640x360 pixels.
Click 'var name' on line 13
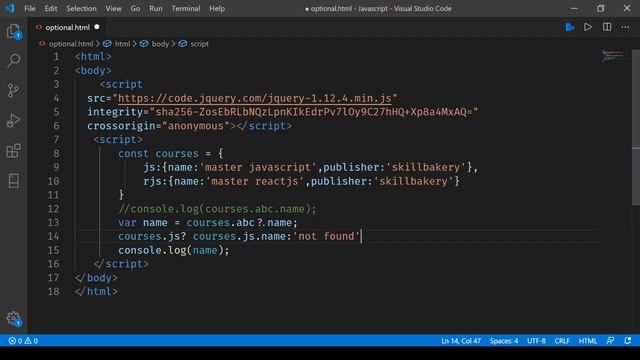(143, 222)
